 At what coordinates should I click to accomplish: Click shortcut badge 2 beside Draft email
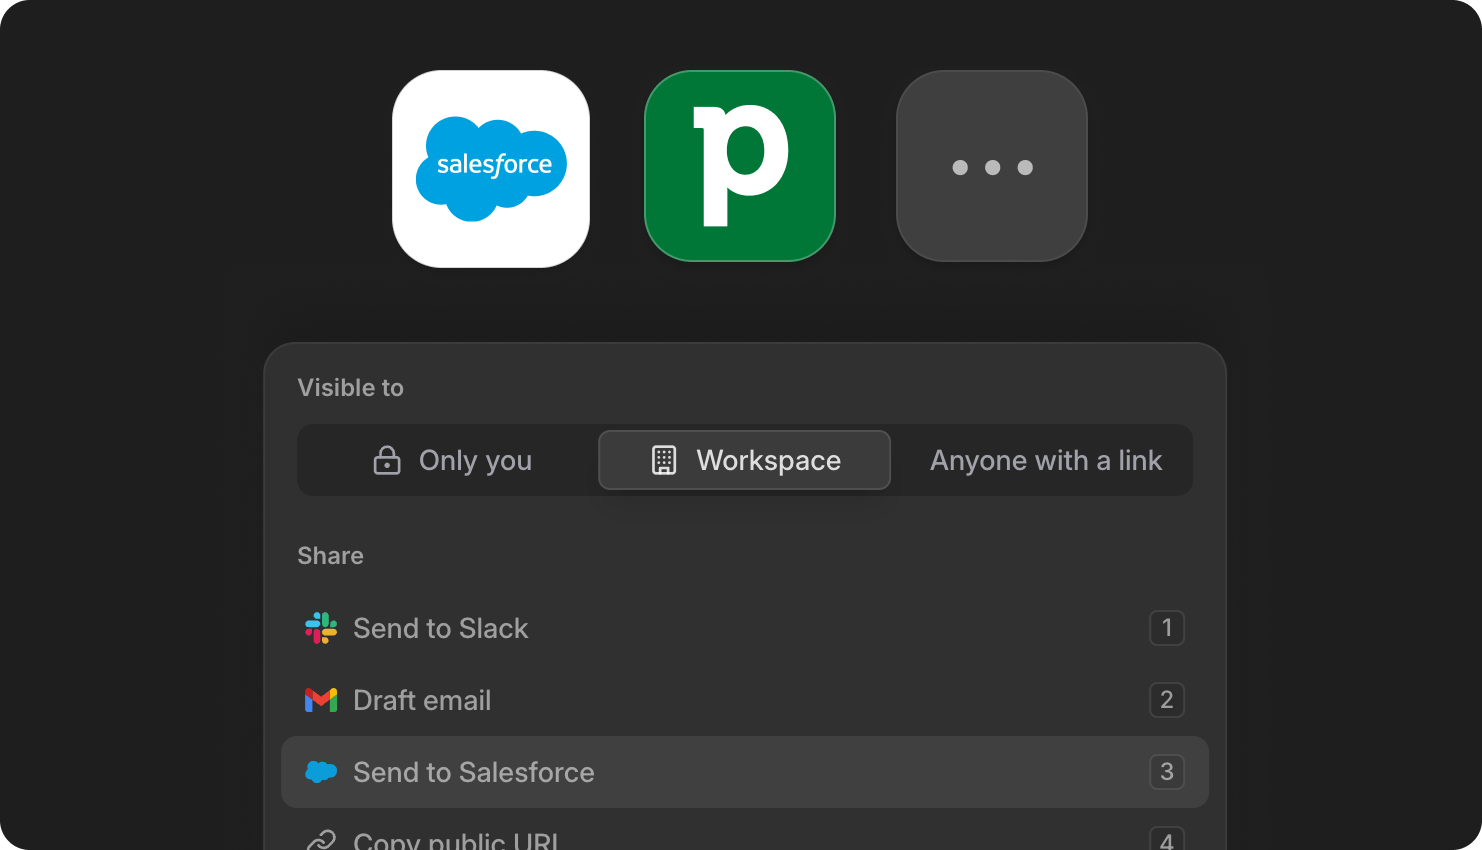coord(1166,700)
